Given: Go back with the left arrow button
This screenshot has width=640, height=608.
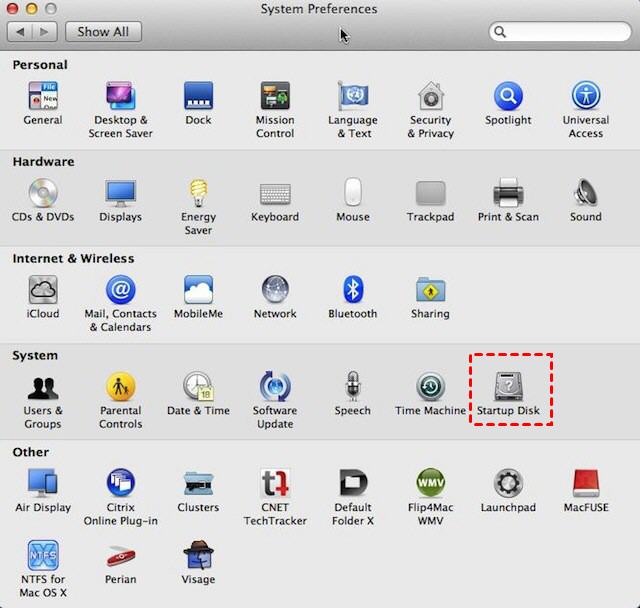Looking at the screenshot, I should (x=20, y=32).
